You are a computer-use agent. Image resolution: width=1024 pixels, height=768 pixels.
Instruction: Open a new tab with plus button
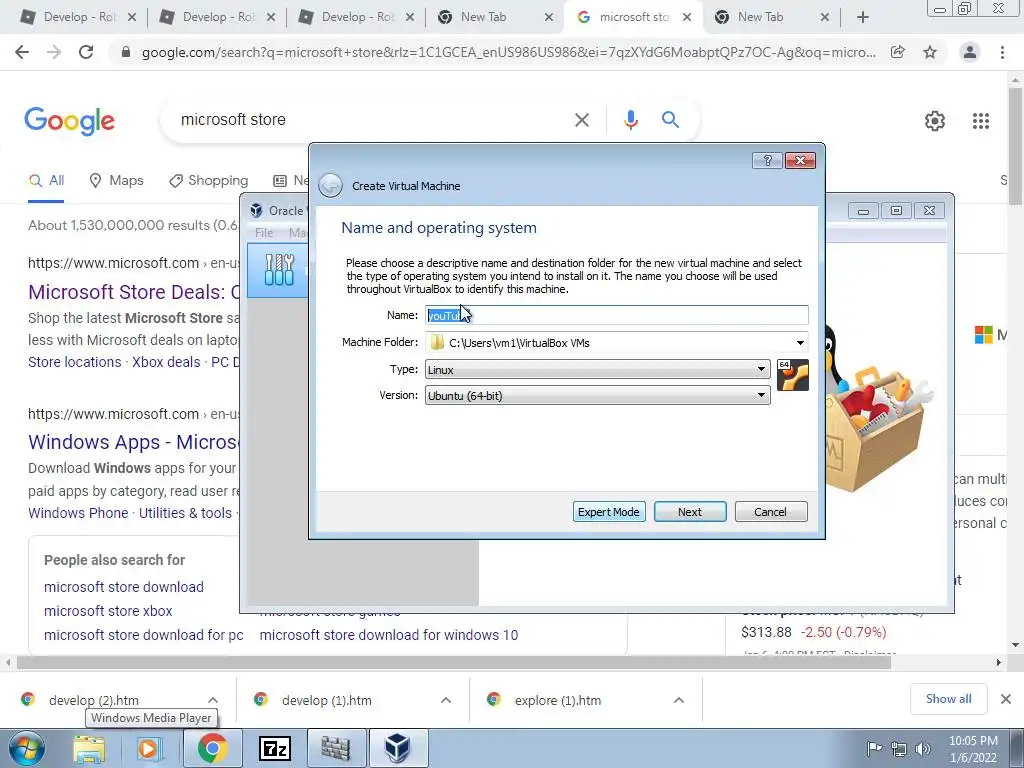pyautogui.click(x=863, y=18)
